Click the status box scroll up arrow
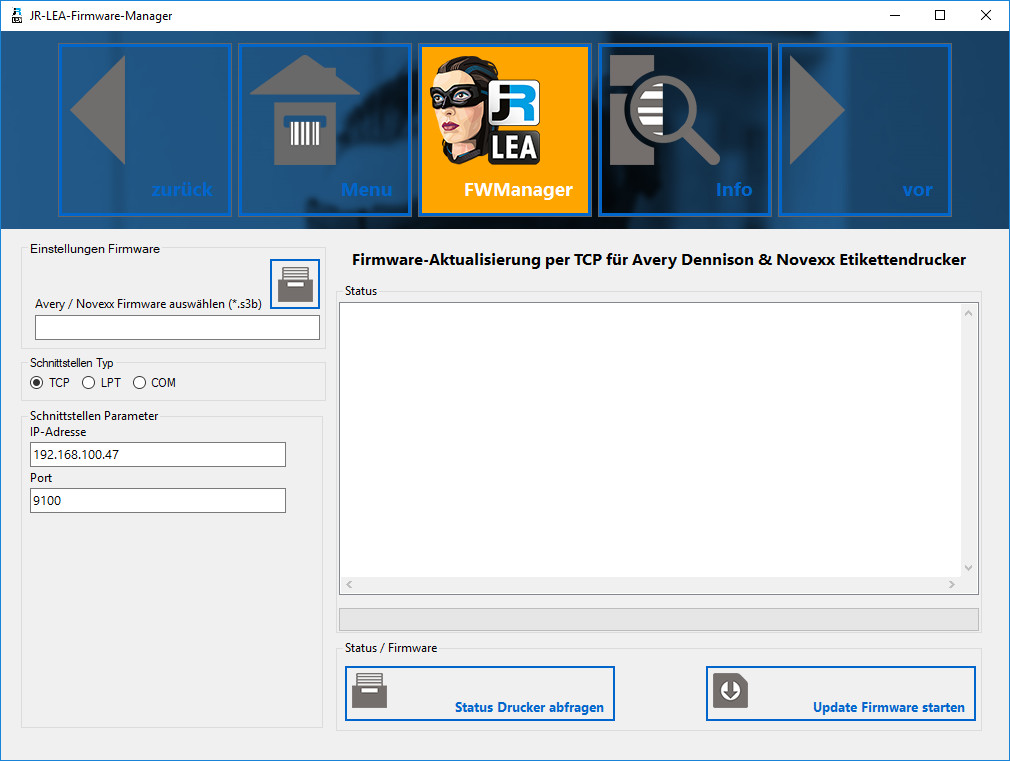The image size is (1010, 761). tap(968, 314)
